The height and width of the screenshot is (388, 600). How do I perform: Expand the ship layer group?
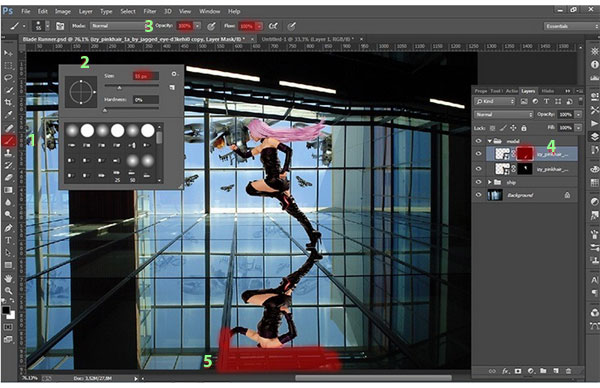coord(489,182)
